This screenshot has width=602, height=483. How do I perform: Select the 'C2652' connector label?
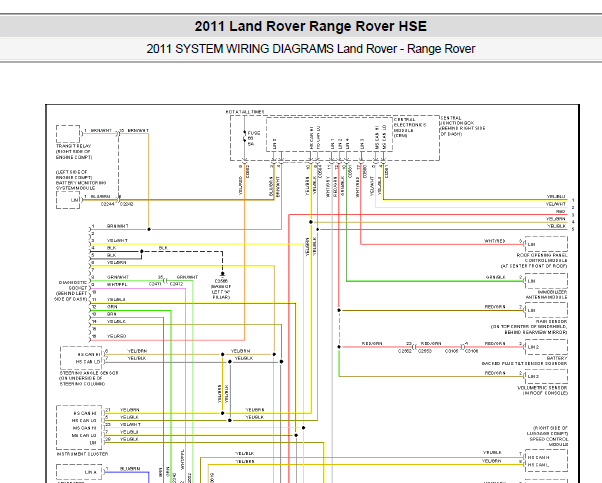405,351
